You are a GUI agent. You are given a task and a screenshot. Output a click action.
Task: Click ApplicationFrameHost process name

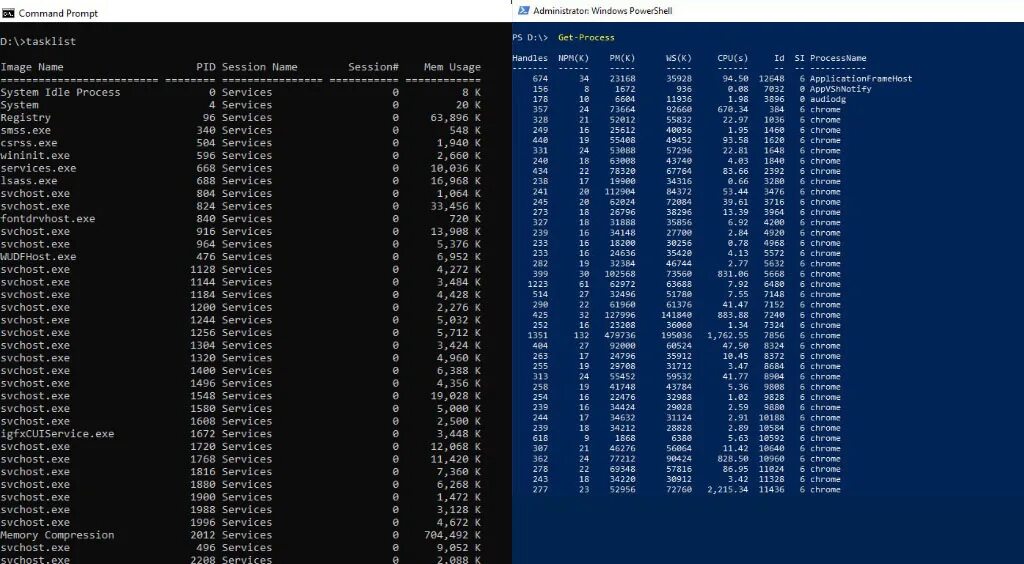861,78
